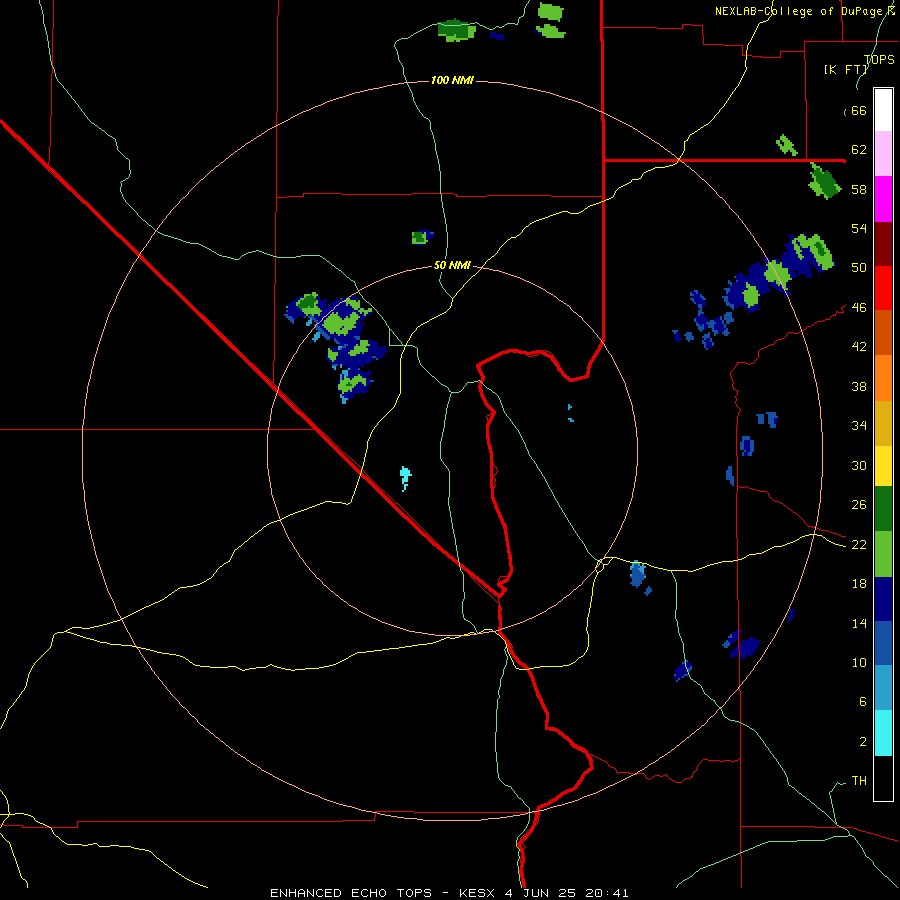Click the K FT units label
The width and height of the screenshot is (900, 900).
click(846, 70)
